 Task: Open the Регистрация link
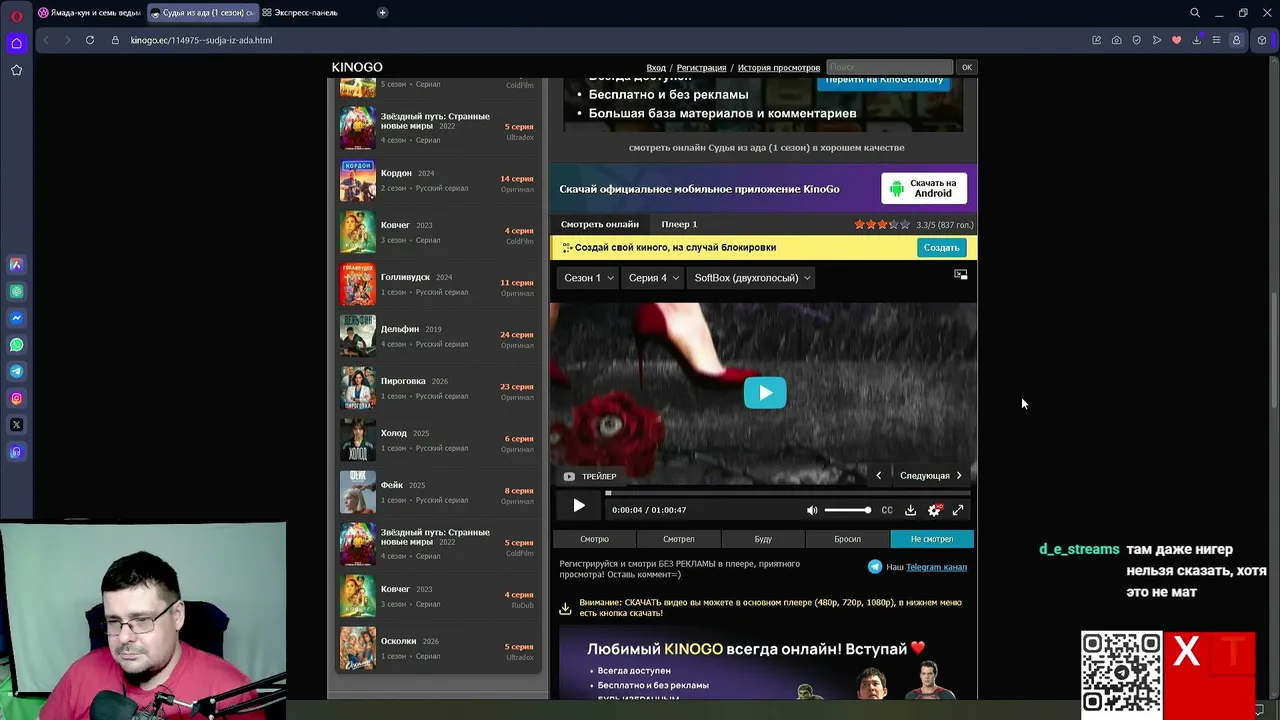(701, 68)
